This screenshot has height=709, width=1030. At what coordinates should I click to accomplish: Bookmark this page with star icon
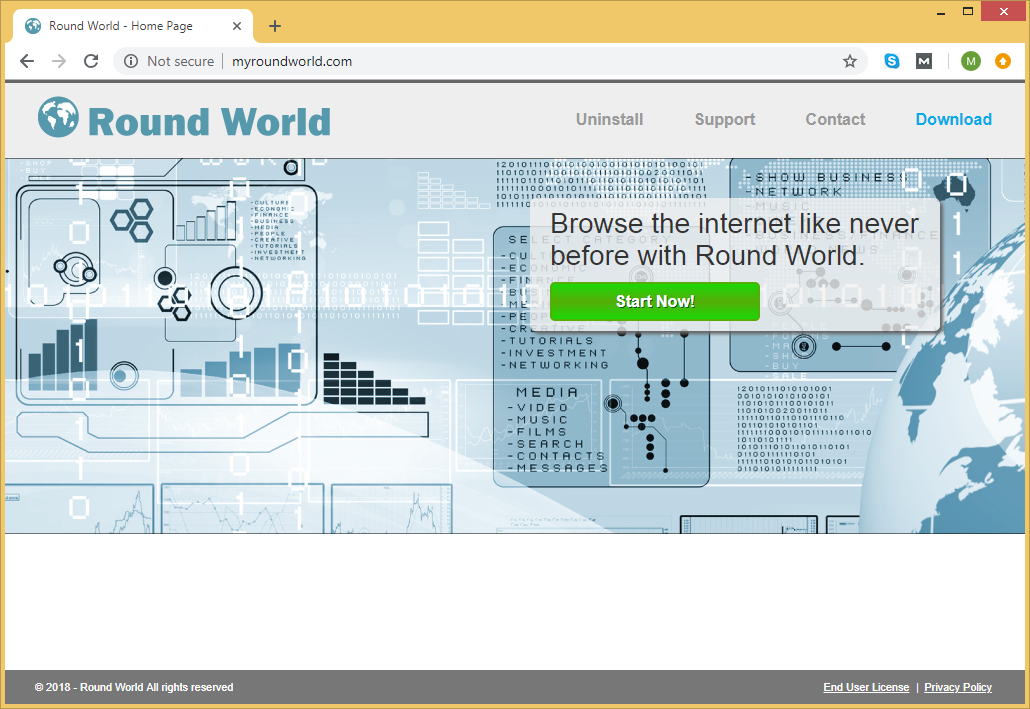(x=850, y=61)
